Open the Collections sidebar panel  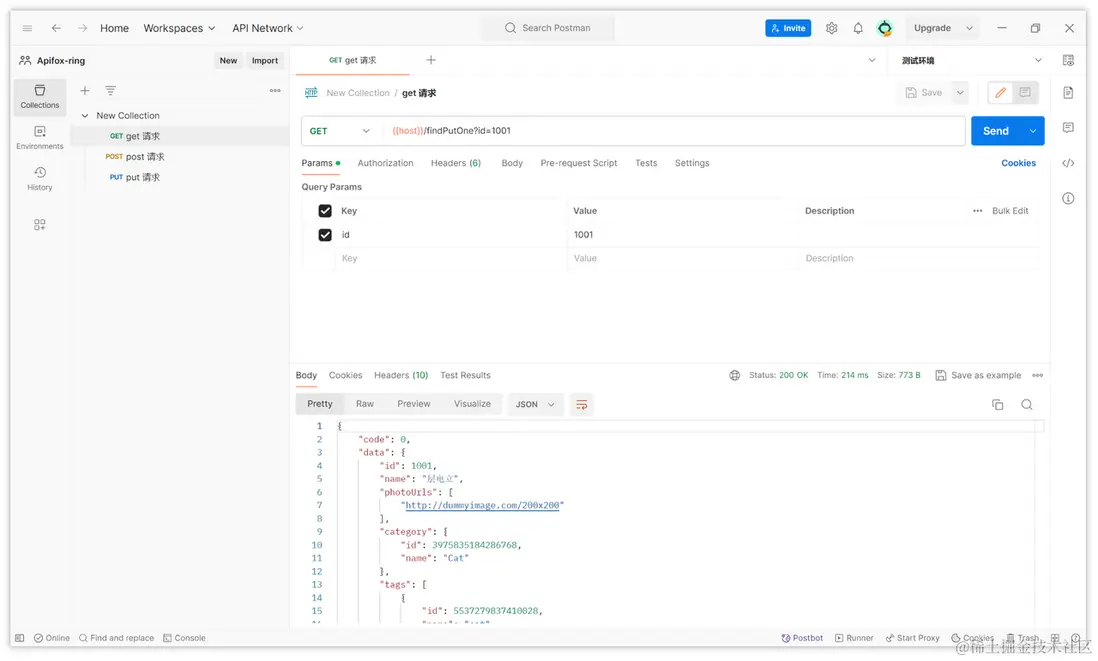pos(40,96)
